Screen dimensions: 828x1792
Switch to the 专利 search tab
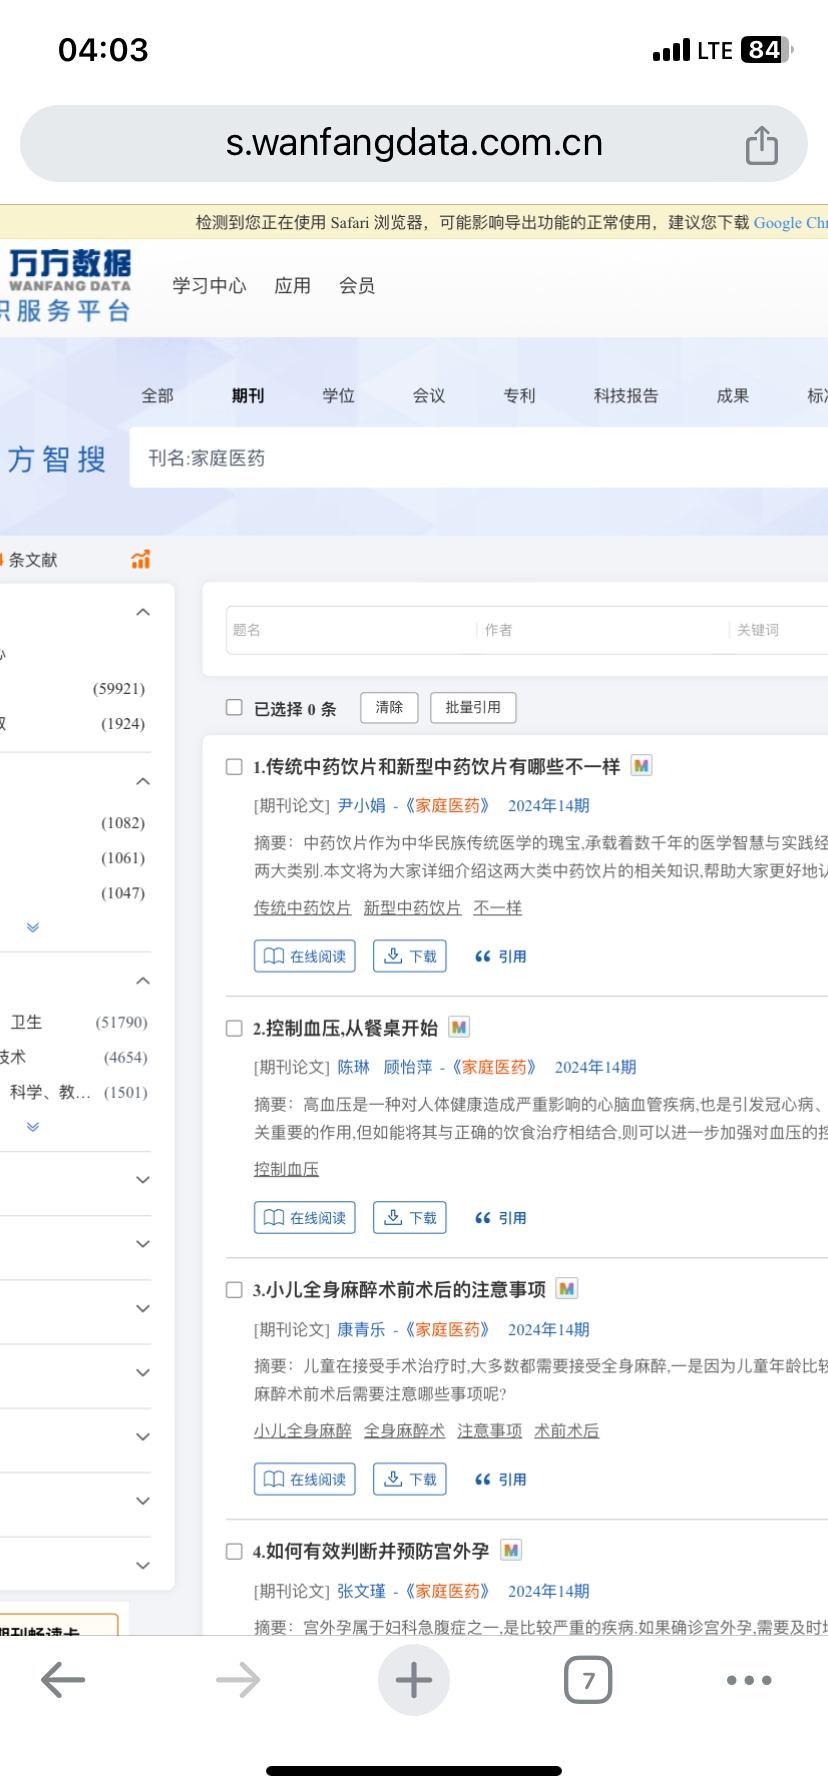tap(519, 396)
